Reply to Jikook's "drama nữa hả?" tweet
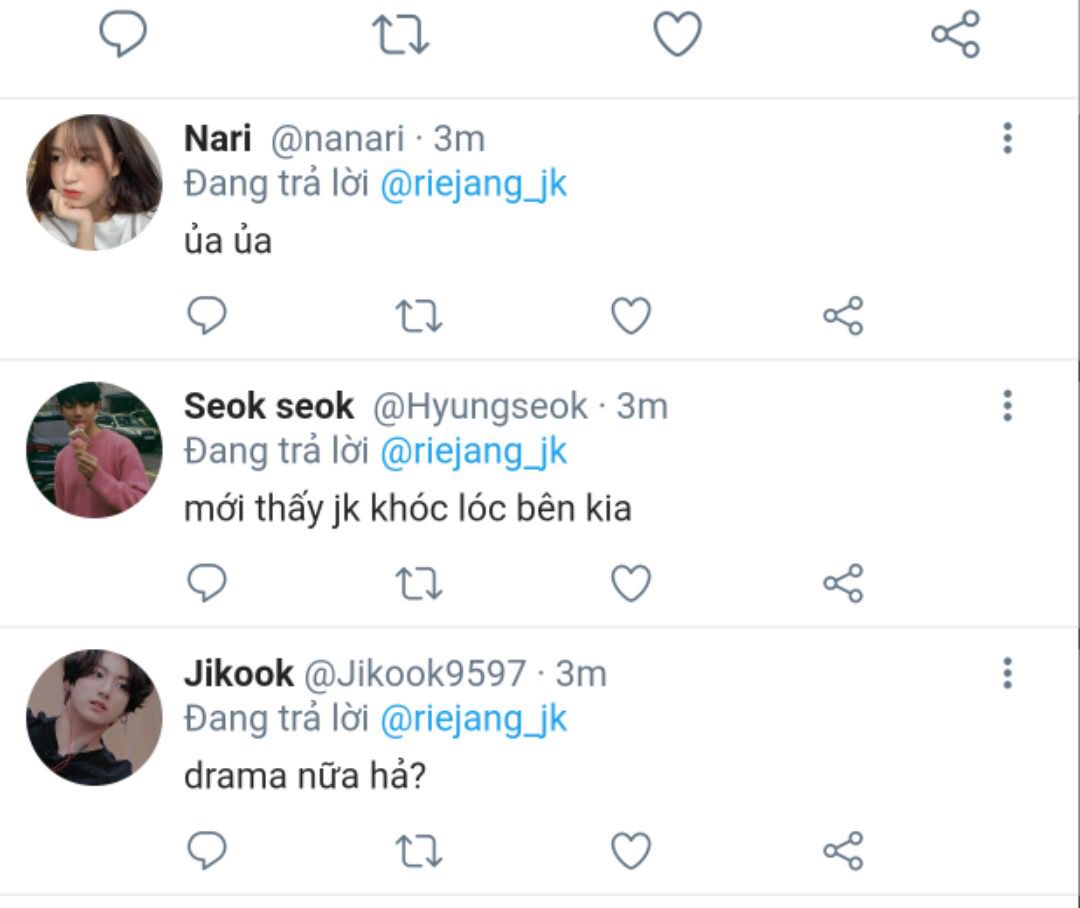This screenshot has width=1080, height=908. pyautogui.click(x=207, y=851)
